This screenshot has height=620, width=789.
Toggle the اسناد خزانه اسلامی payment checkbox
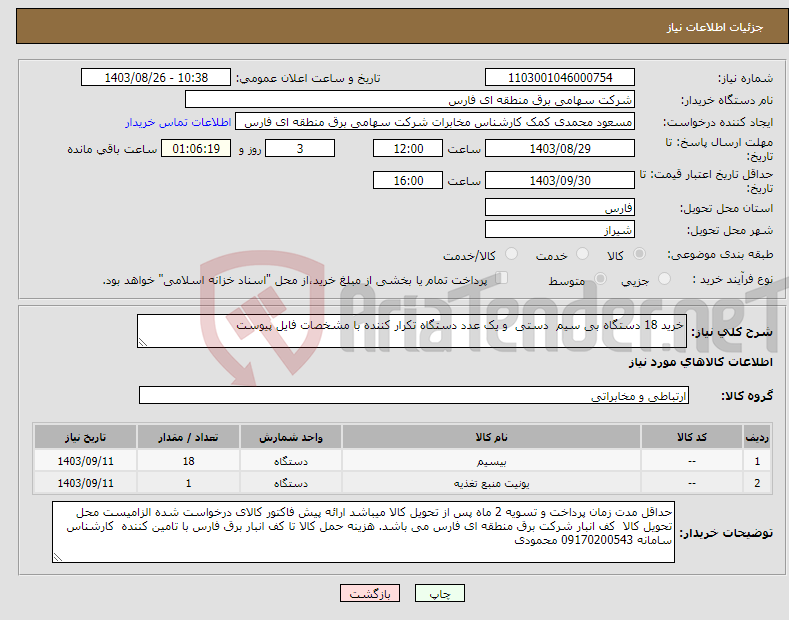[501, 278]
